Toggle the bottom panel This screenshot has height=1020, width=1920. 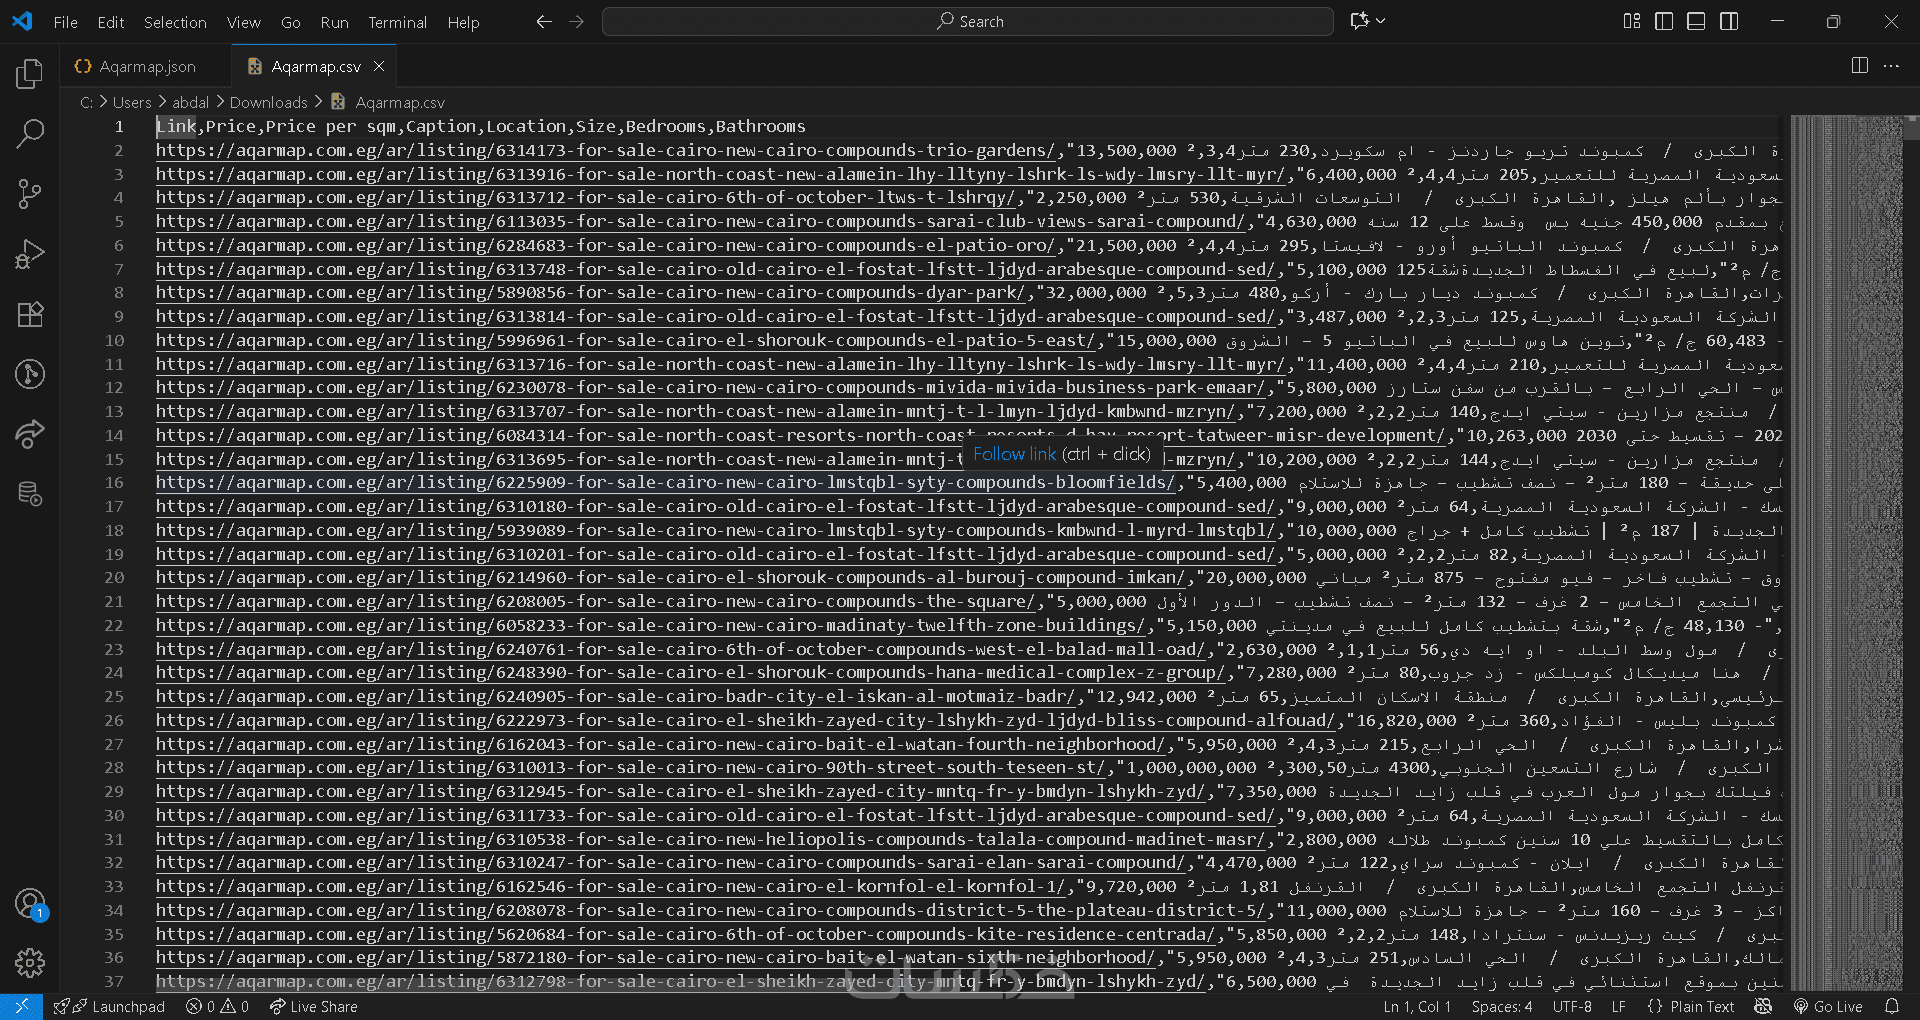1696,21
